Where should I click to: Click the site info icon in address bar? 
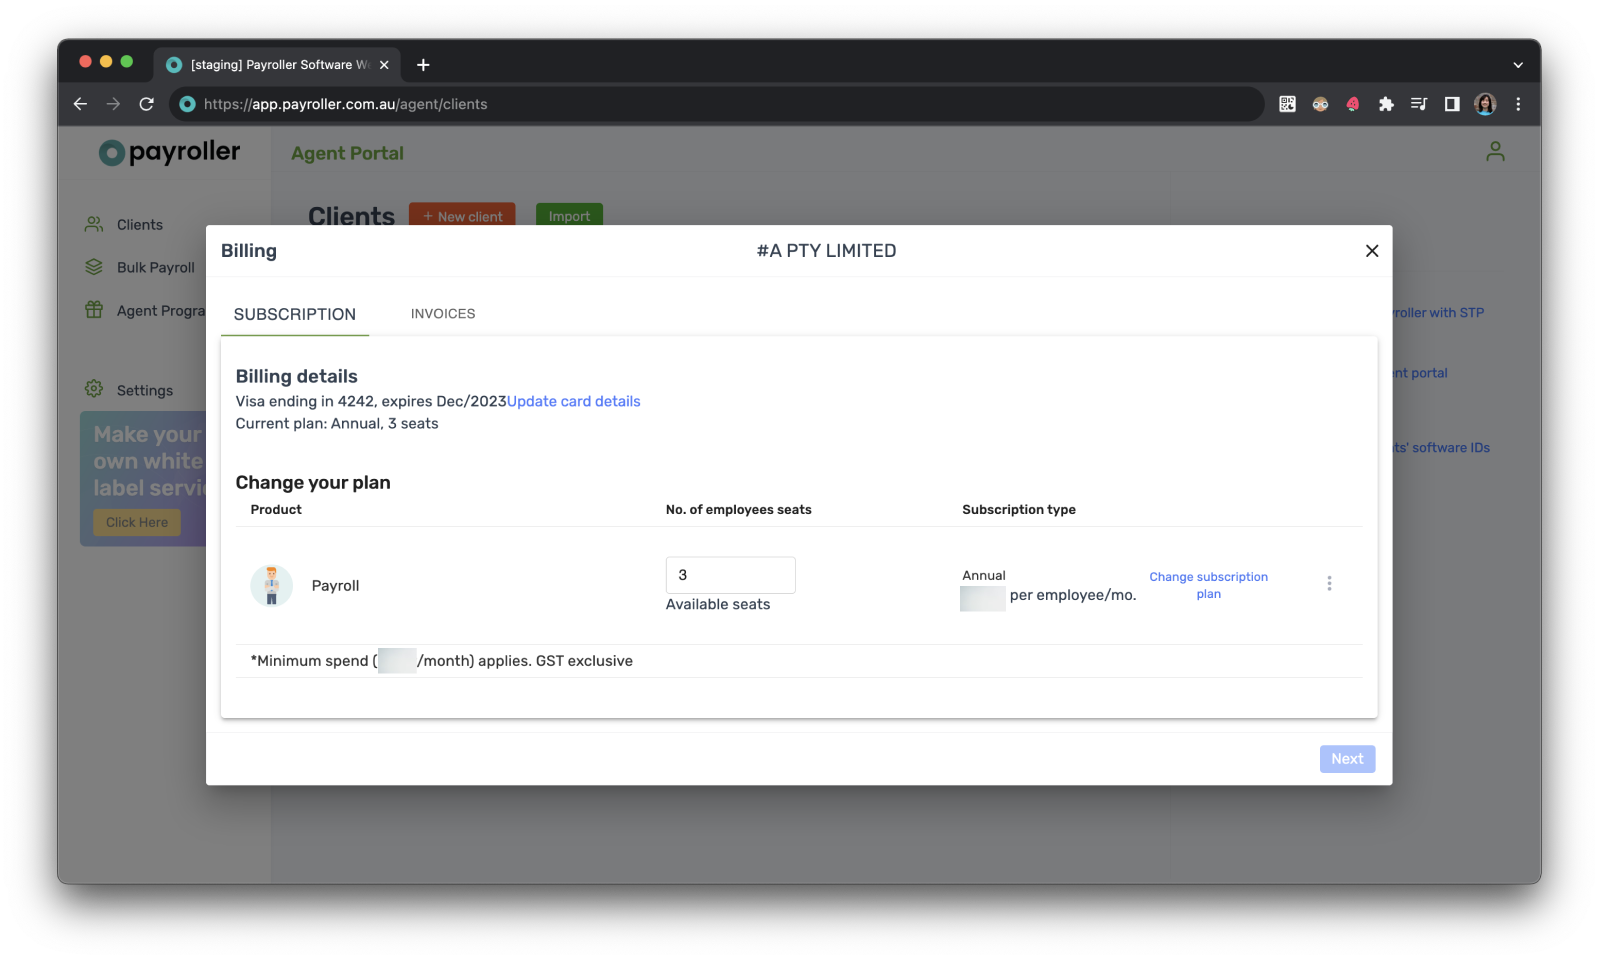point(187,104)
